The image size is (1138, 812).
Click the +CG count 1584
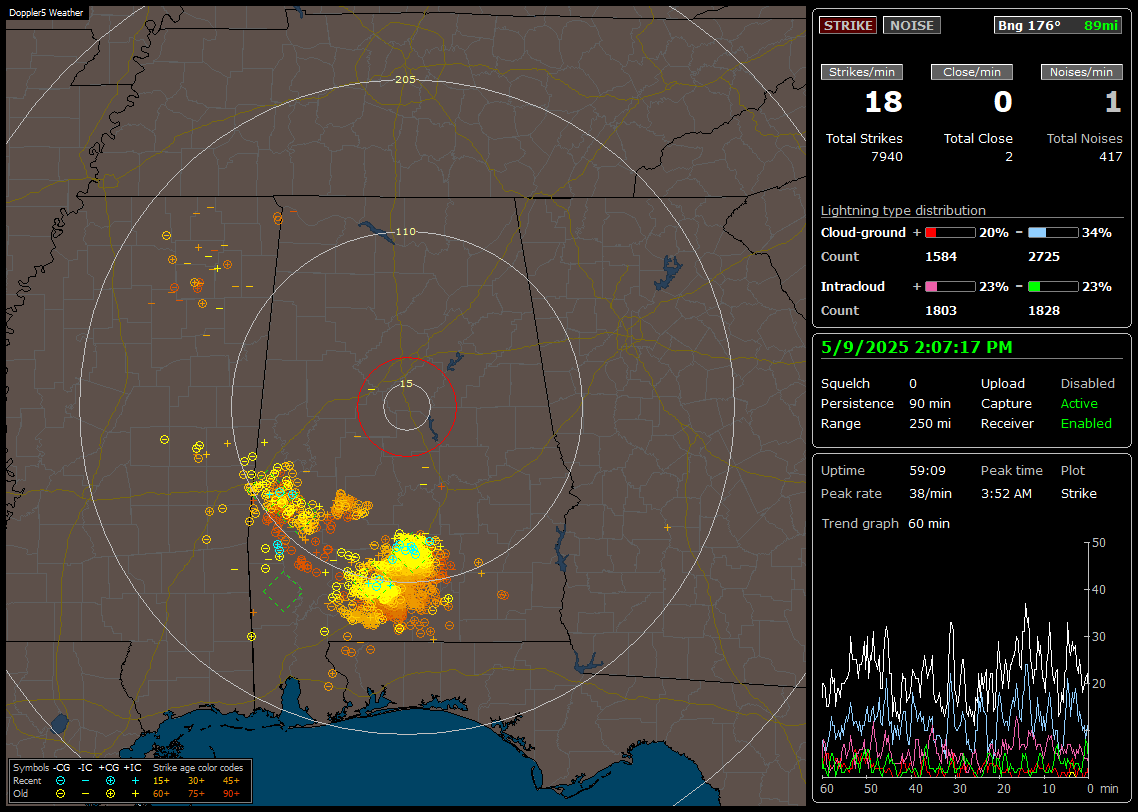coord(941,257)
